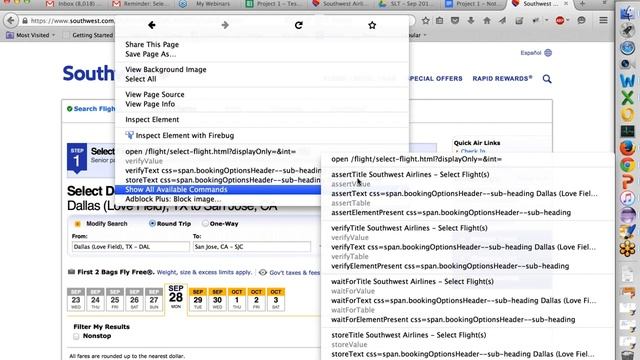The width and height of the screenshot is (640, 360).
Task: Select the Round Trip radio button
Action: pos(152,223)
